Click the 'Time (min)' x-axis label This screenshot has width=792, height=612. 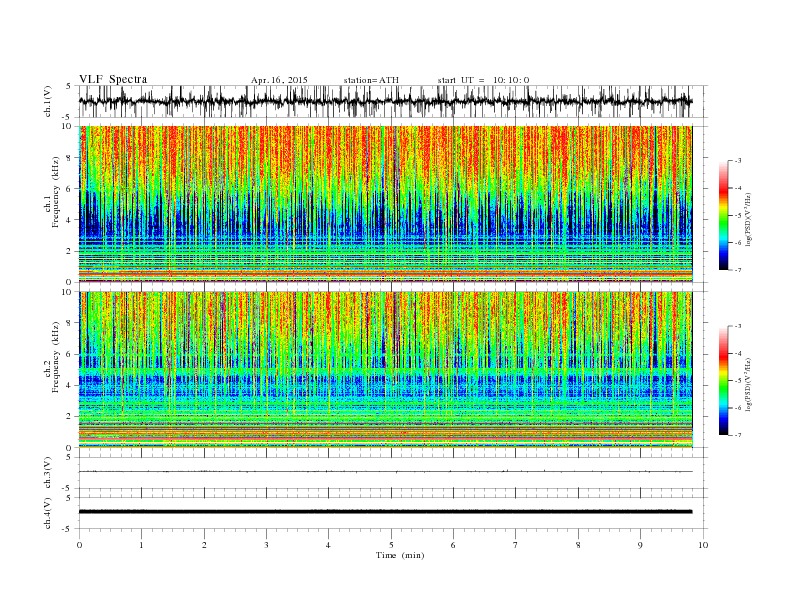click(x=400, y=555)
